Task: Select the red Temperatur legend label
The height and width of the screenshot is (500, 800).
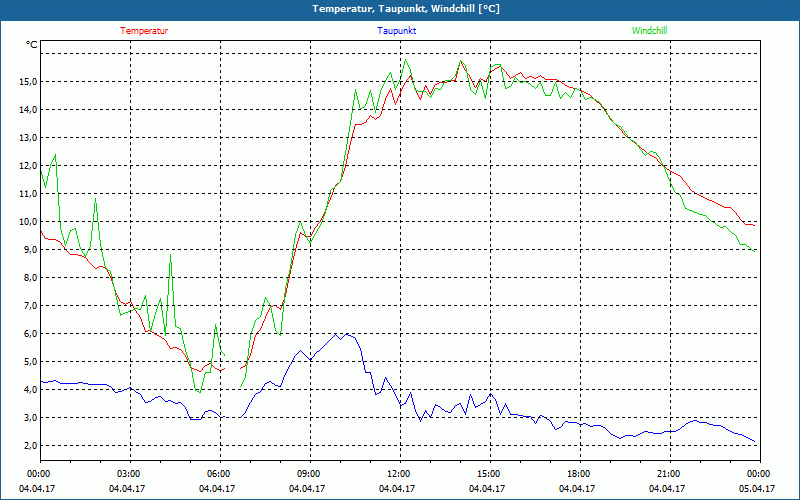Action: [144, 31]
